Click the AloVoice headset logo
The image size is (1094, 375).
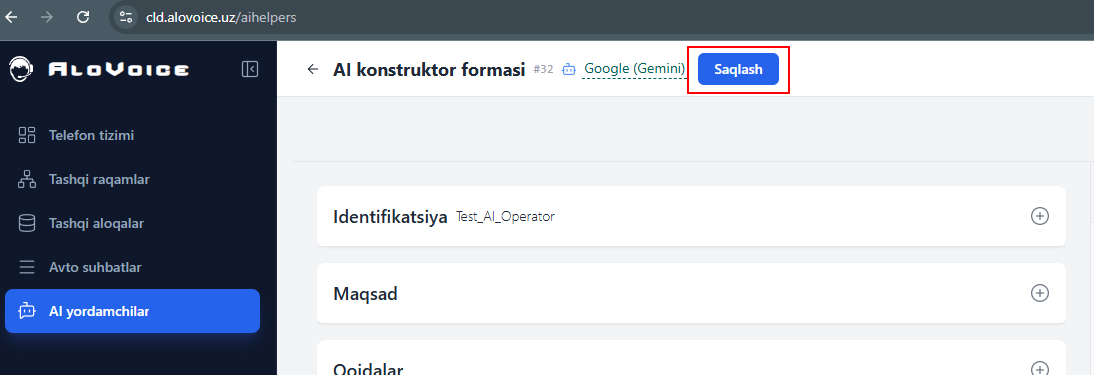pos(21,69)
